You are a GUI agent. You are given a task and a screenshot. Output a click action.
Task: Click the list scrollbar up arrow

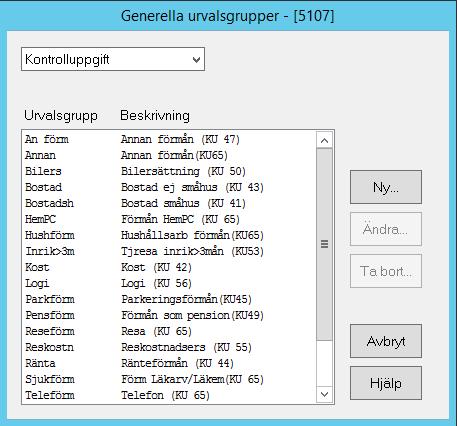click(324, 140)
